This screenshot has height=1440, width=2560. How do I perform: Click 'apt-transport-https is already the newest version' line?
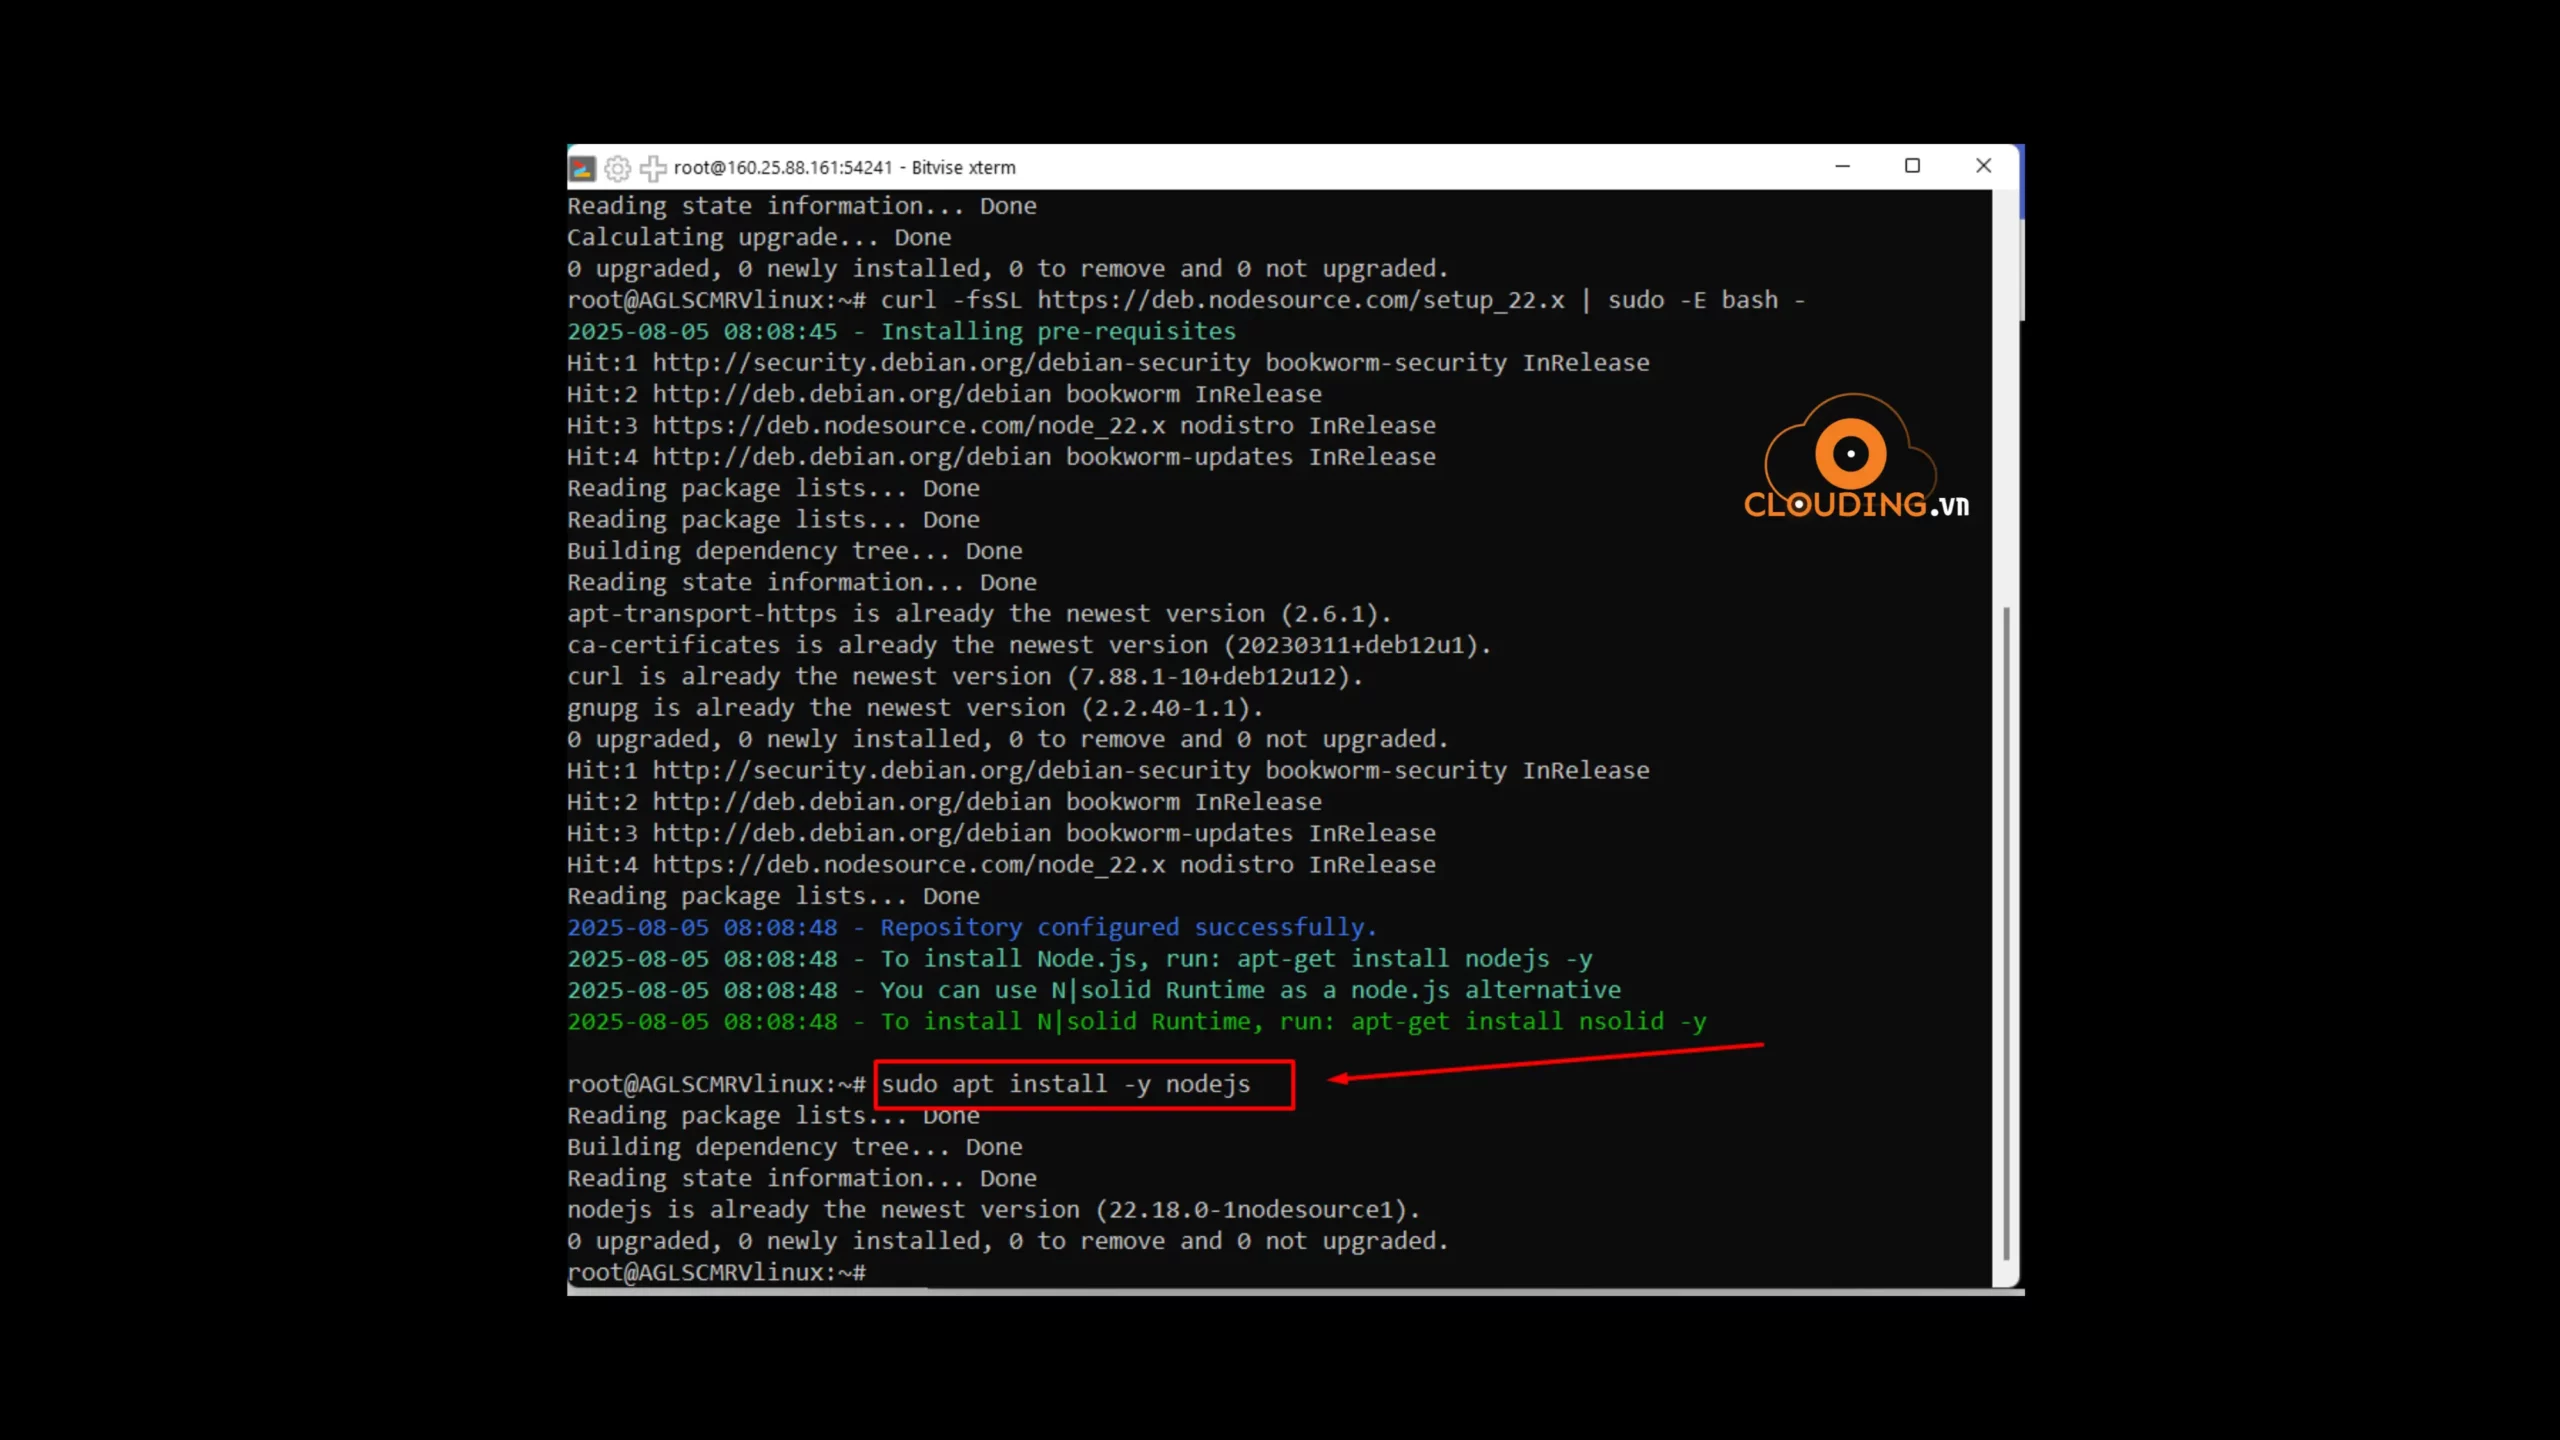point(979,613)
